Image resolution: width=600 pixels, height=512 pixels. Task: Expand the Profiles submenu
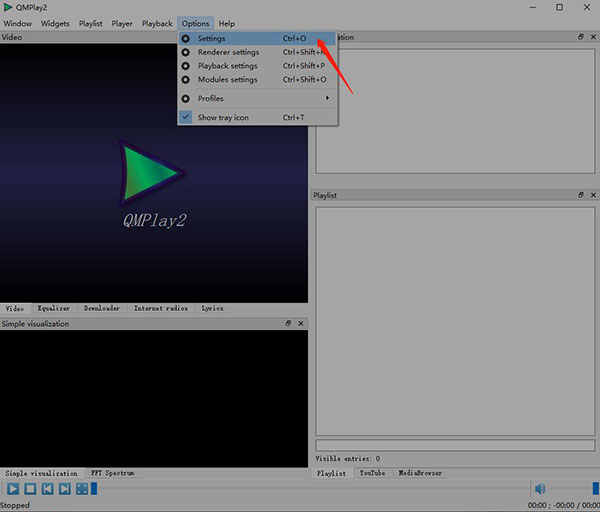[x=258, y=98]
